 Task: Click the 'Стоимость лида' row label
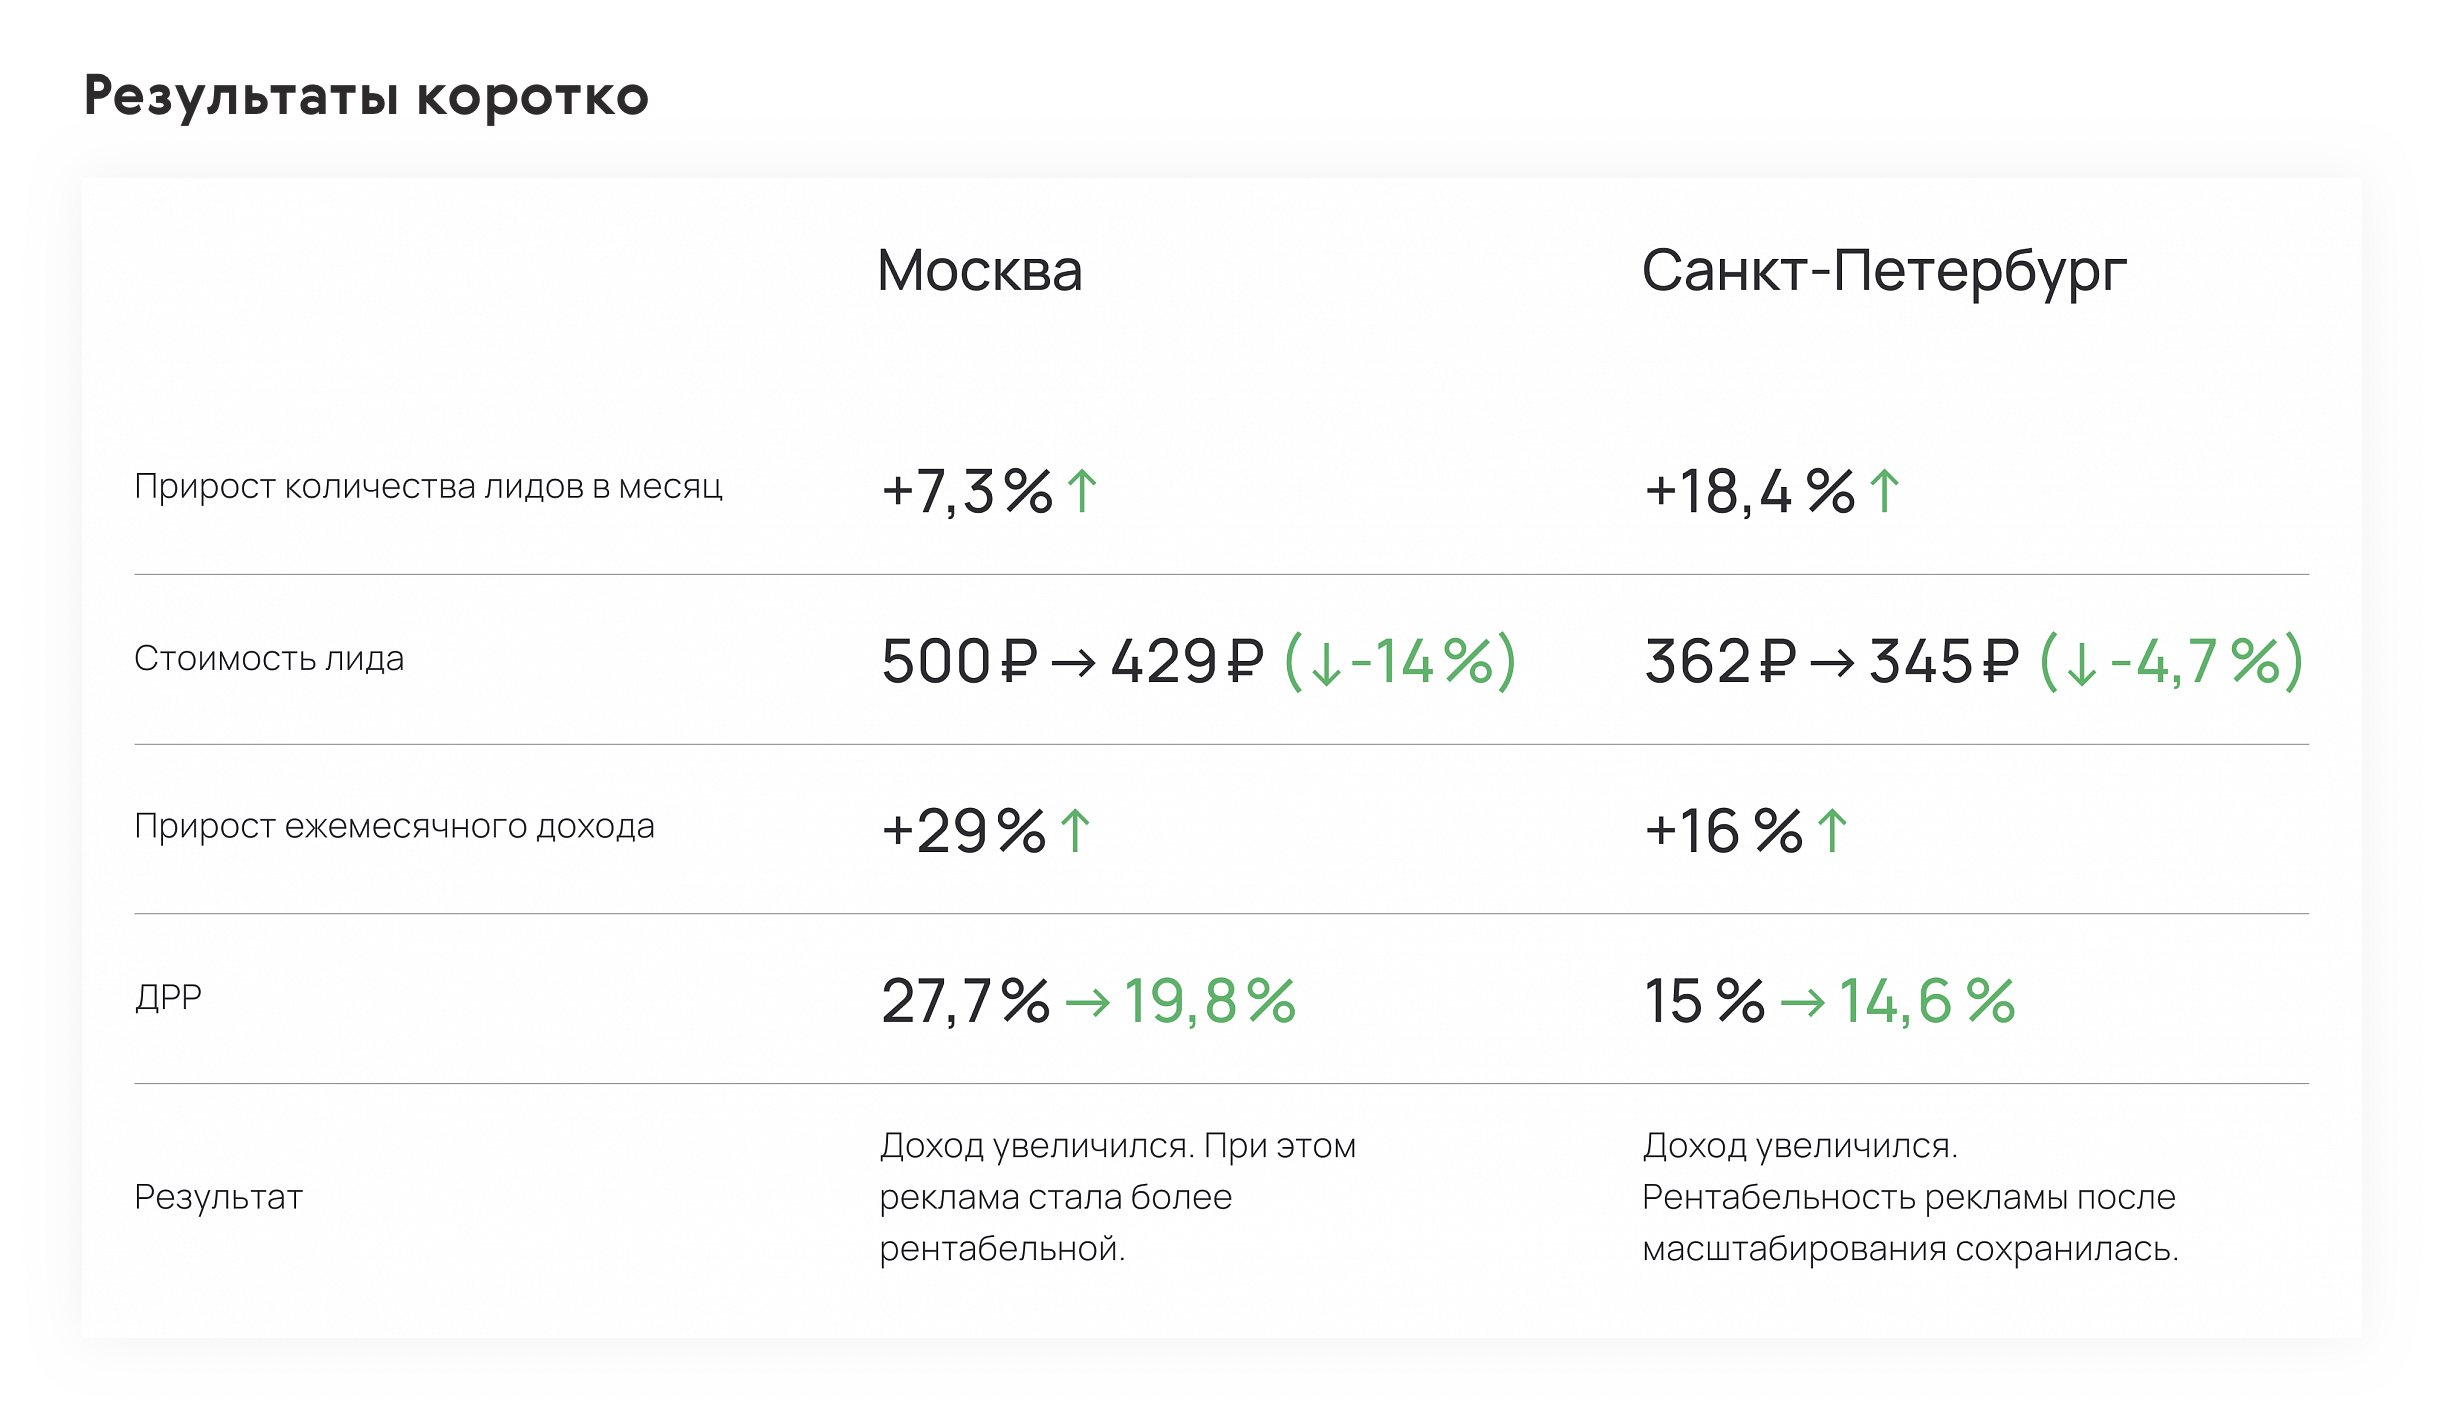269,659
